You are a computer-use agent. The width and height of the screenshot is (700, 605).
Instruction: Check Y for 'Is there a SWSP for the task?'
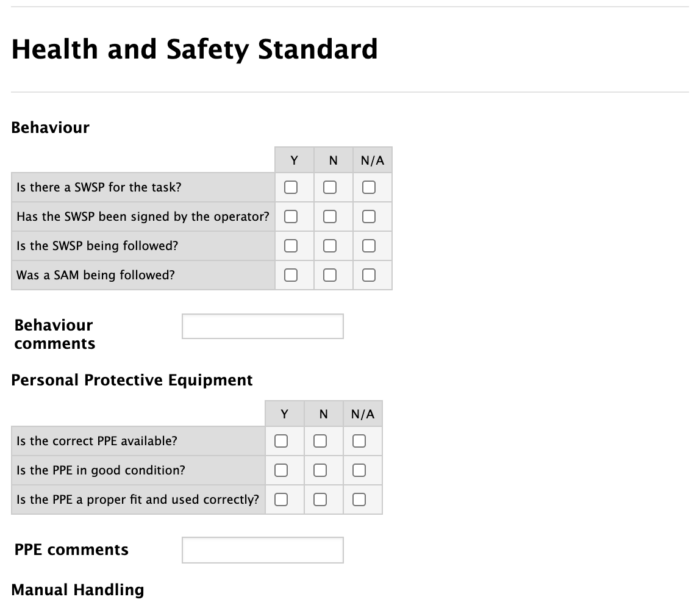(x=291, y=187)
